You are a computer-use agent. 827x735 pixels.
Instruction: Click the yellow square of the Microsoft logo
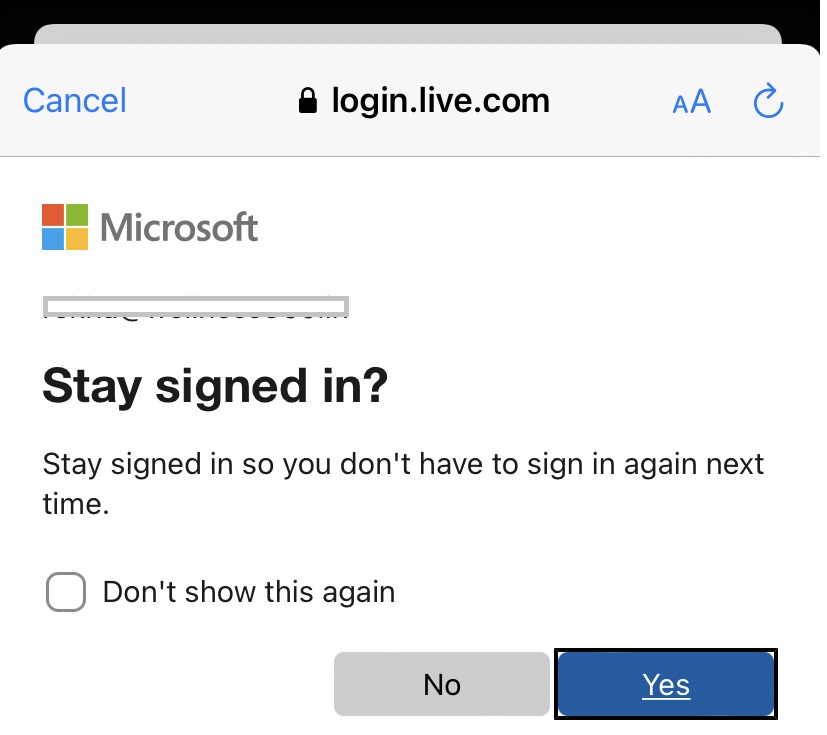[77, 239]
